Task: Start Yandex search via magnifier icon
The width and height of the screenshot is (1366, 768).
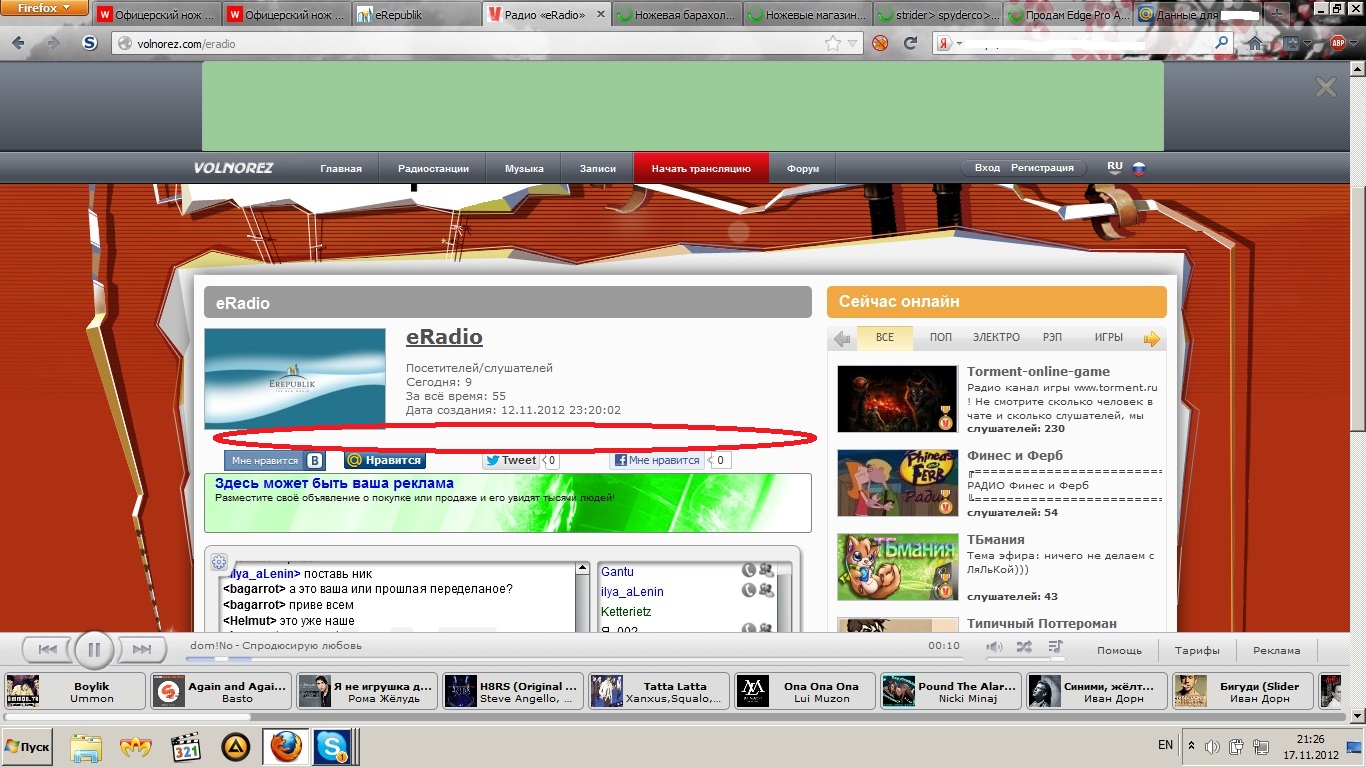Action: click(x=1222, y=44)
